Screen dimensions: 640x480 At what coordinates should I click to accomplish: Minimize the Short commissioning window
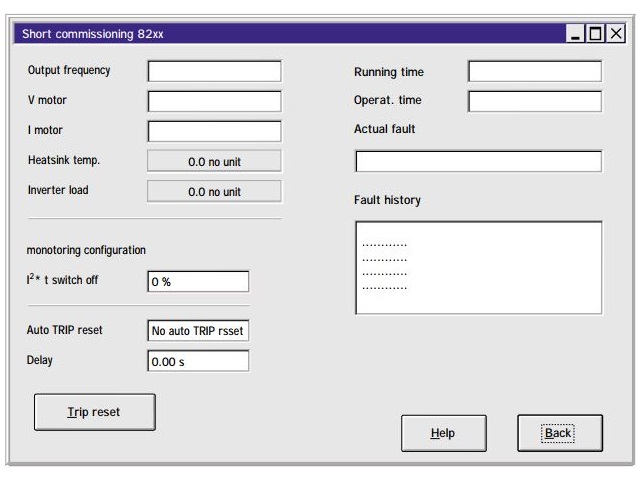pyautogui.click(x=577, y=34)
